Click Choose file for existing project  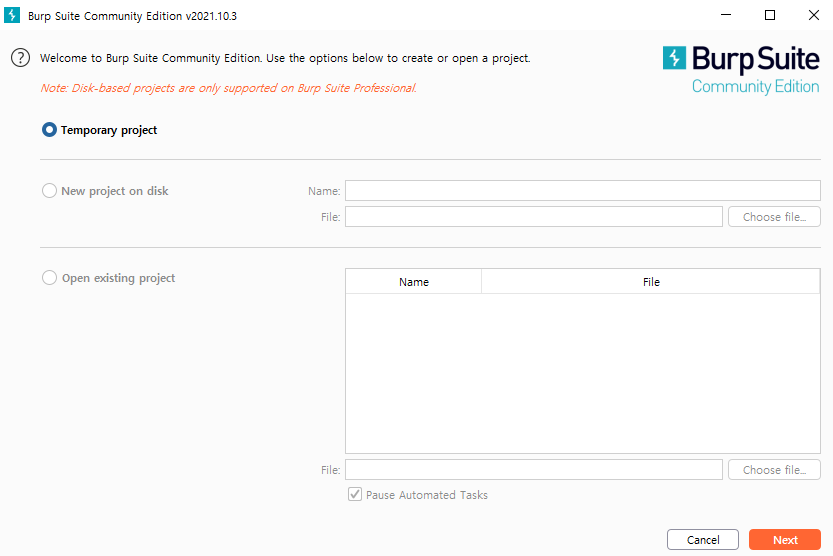(774, 470)
